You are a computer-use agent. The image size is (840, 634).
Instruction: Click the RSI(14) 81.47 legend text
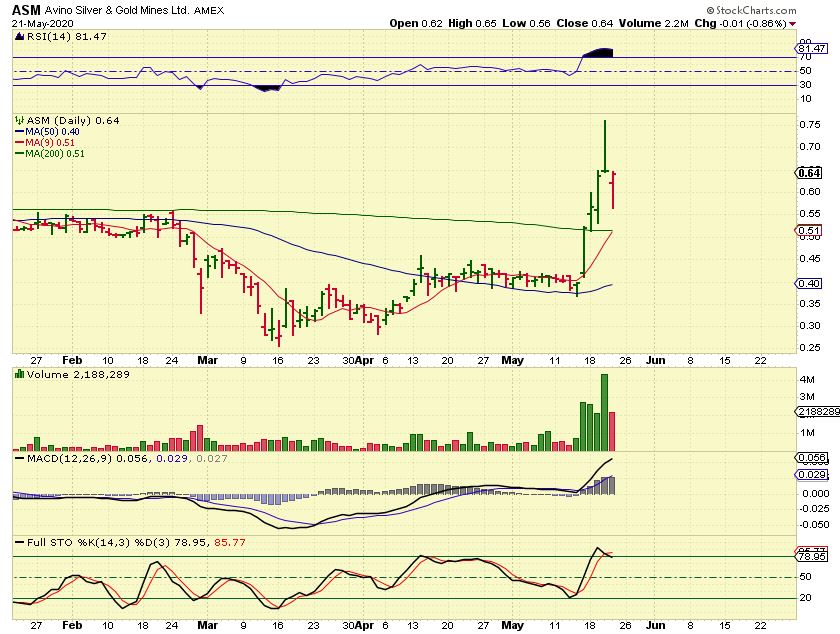point(66,36)
